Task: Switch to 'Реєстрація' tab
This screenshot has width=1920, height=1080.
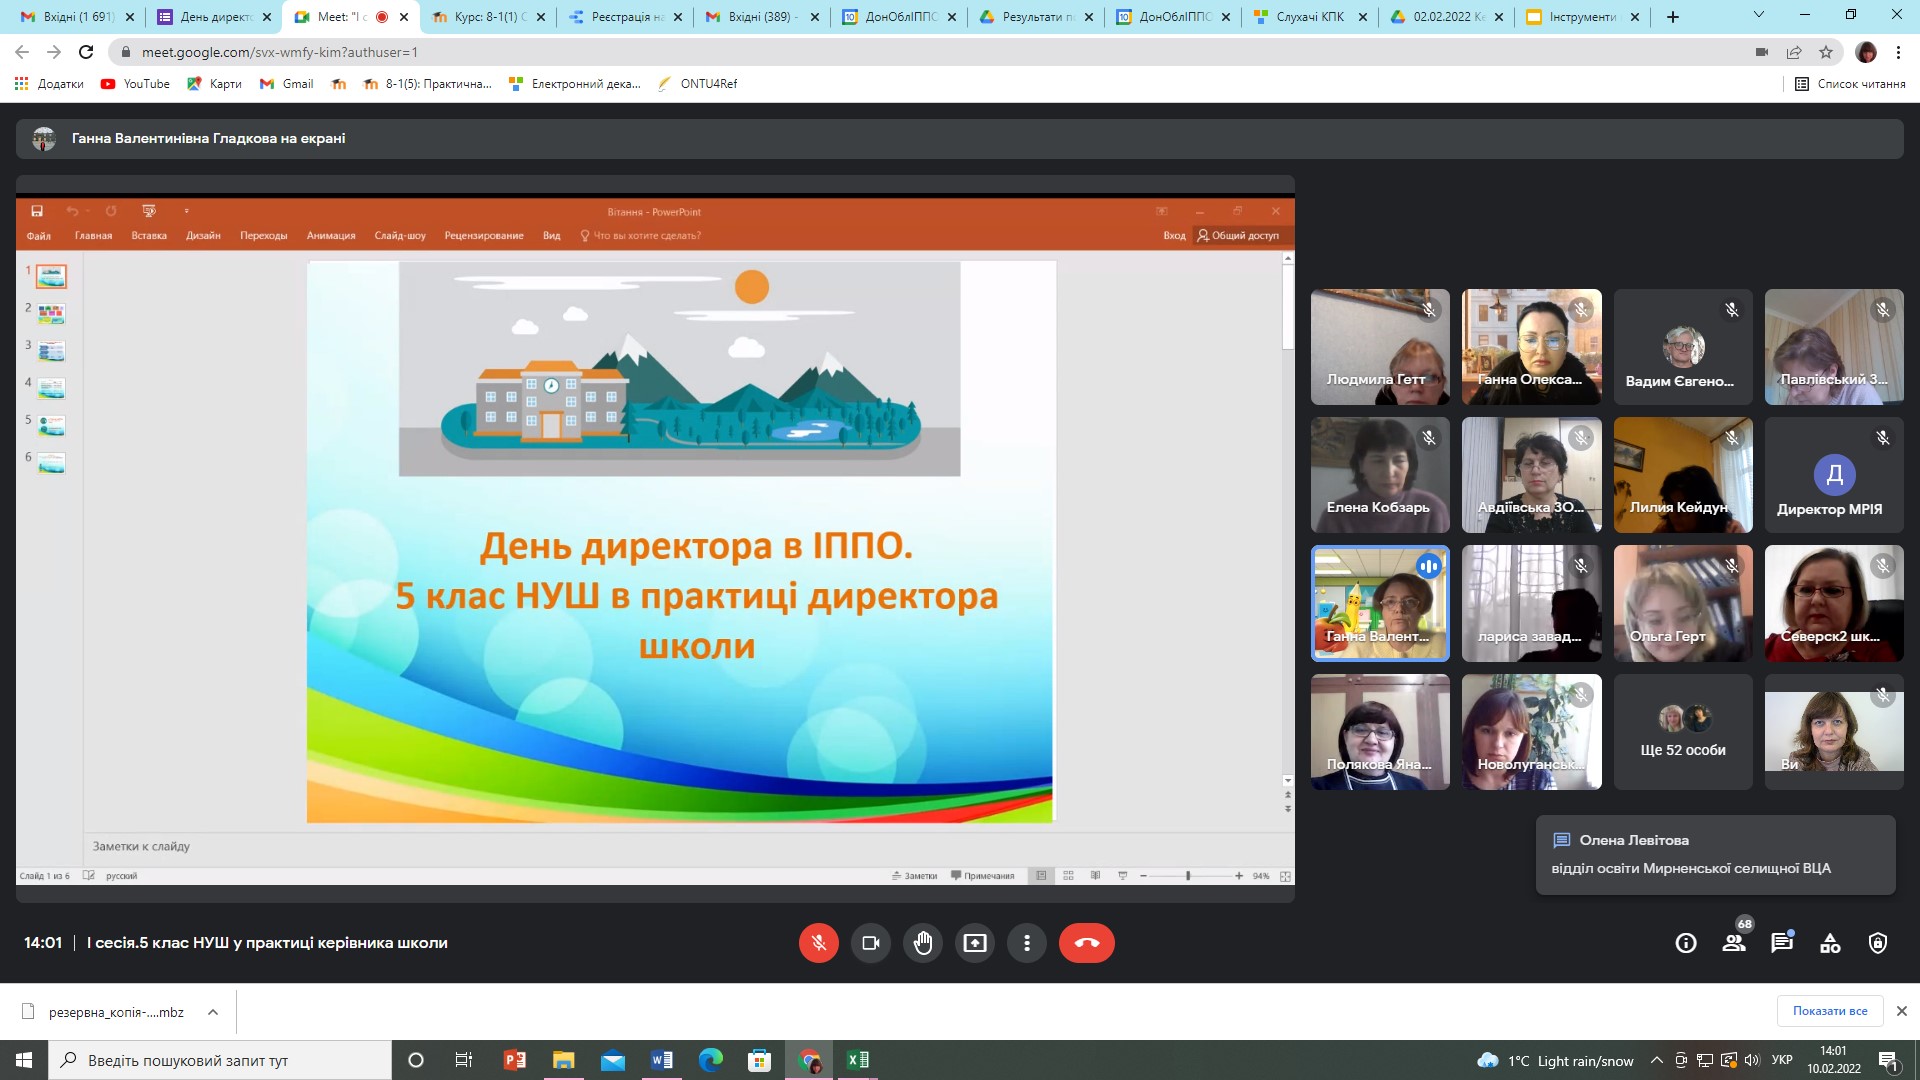Action: pos(626,17)
